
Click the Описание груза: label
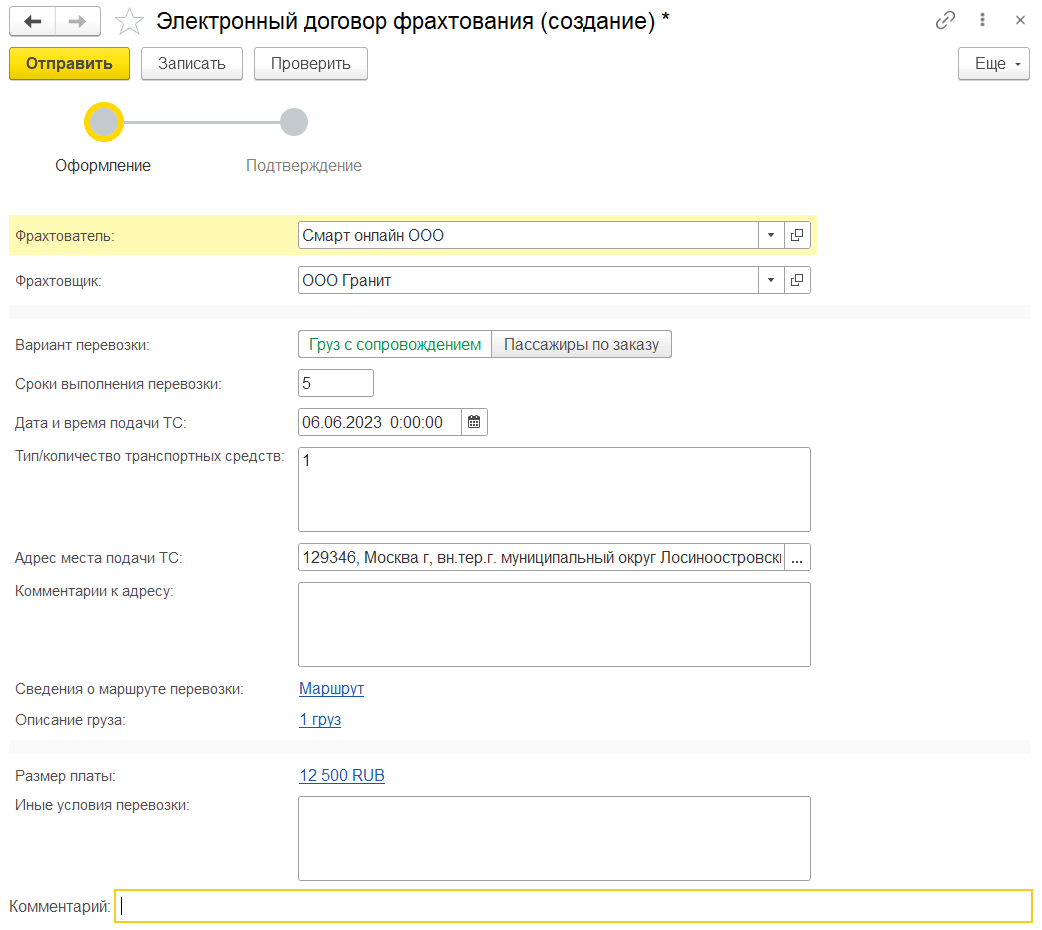[x=70, y=720]
